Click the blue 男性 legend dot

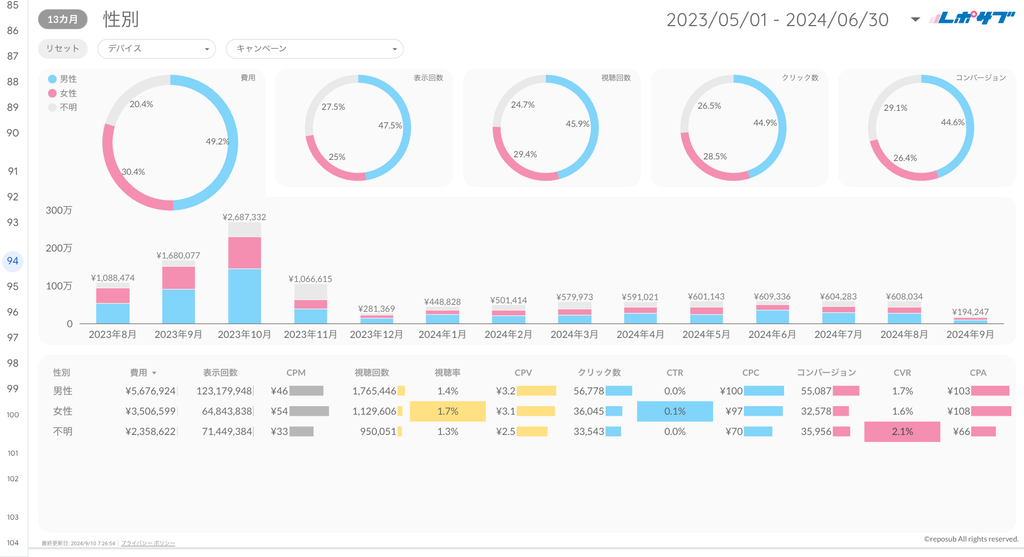click(x=52, y=78)
